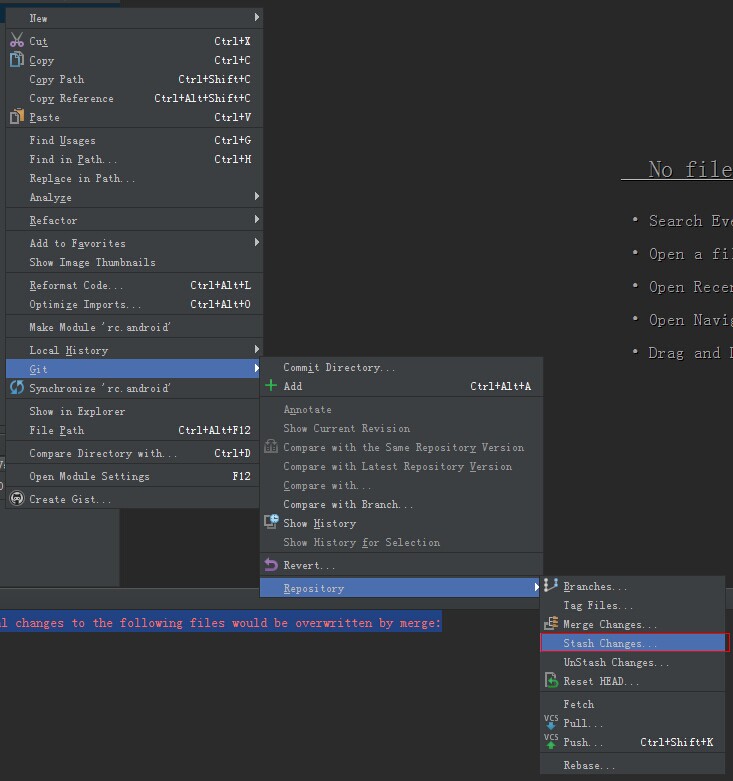Select Show in Explorer entry
Image resolution: width=733 pixels, height=781 pixels.
(x=134, y=411)
